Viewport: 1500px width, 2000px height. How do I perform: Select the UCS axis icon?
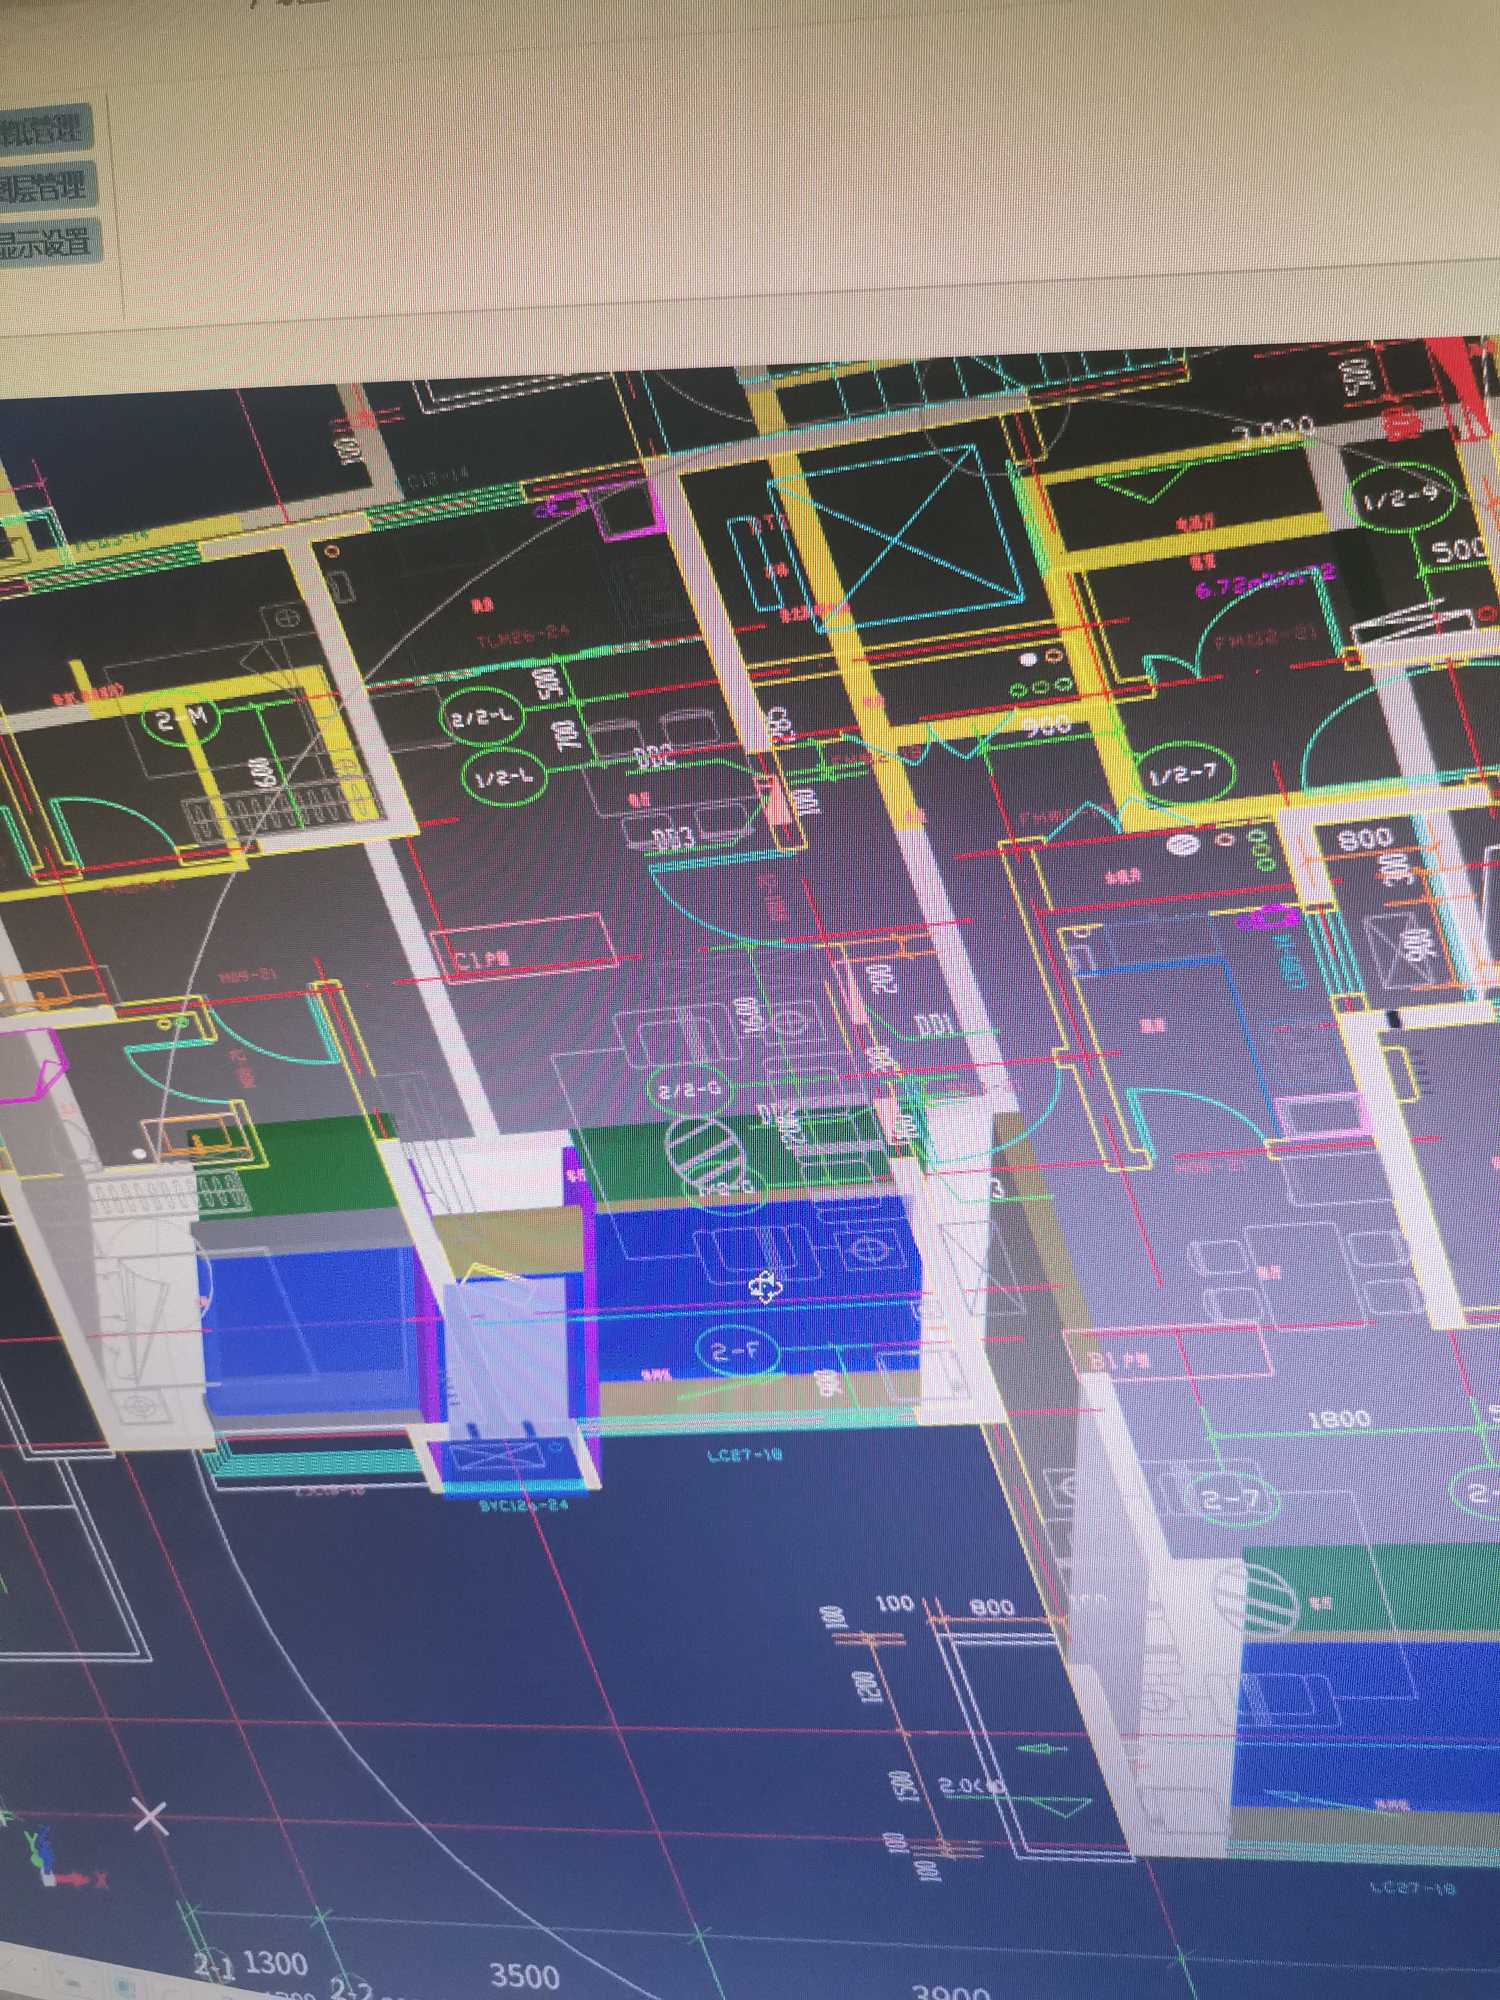point(60,1862)
